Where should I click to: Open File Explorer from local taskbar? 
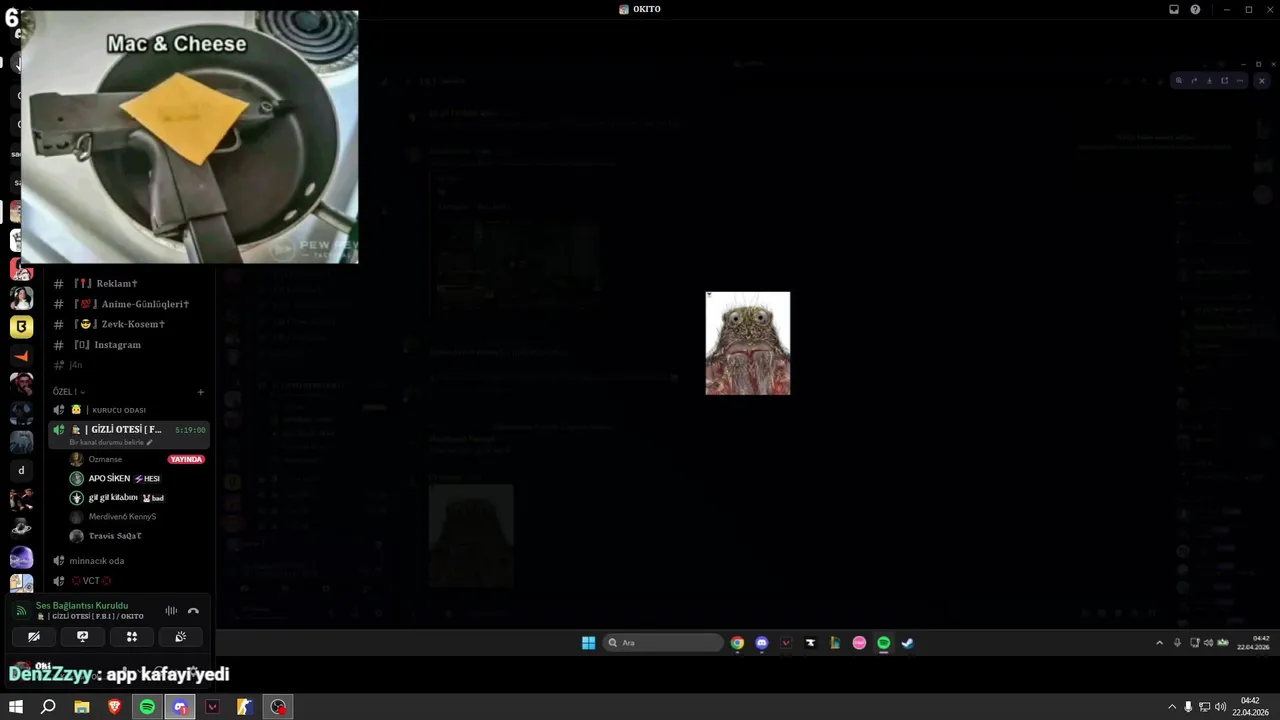pyautogui.click(x=82, y=707)
